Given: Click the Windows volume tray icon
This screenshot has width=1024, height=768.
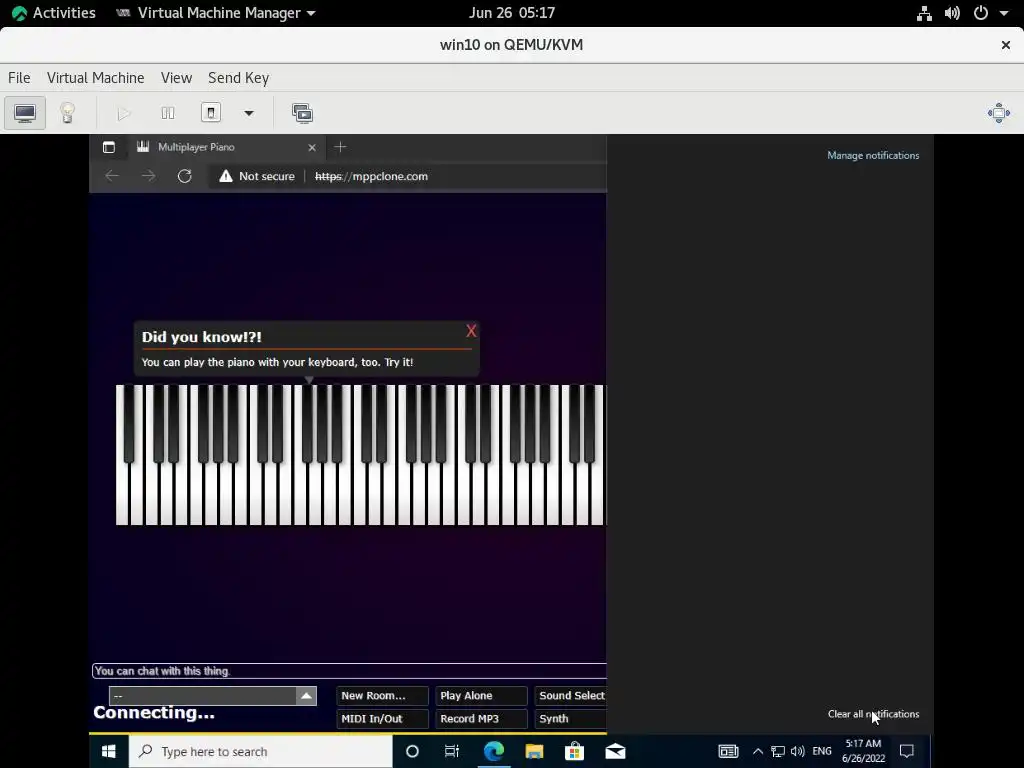Looking at the screenshot, I should point(797,751).
